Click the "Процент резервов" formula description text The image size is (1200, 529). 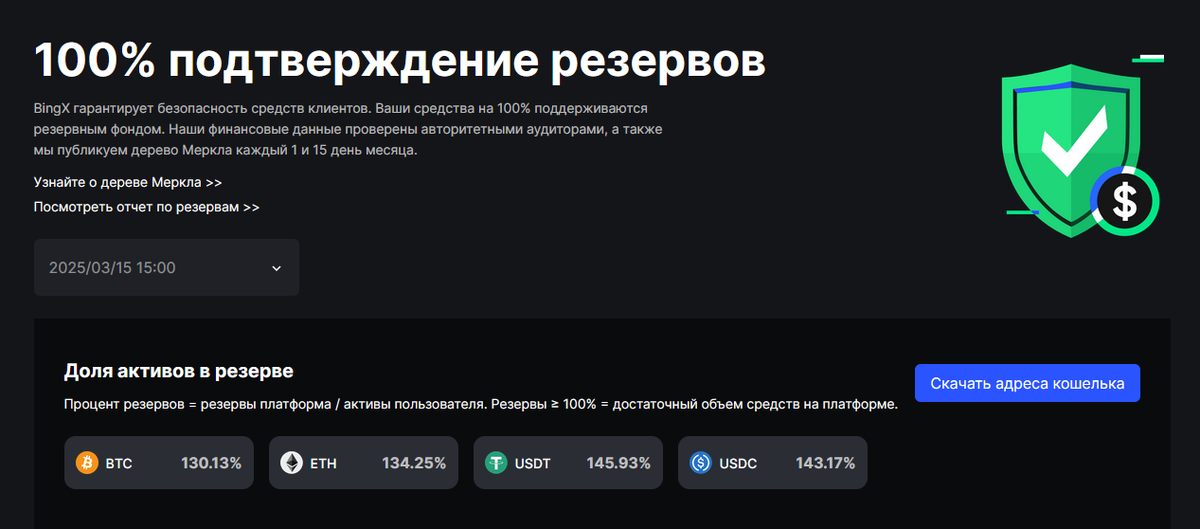(481, 405)
